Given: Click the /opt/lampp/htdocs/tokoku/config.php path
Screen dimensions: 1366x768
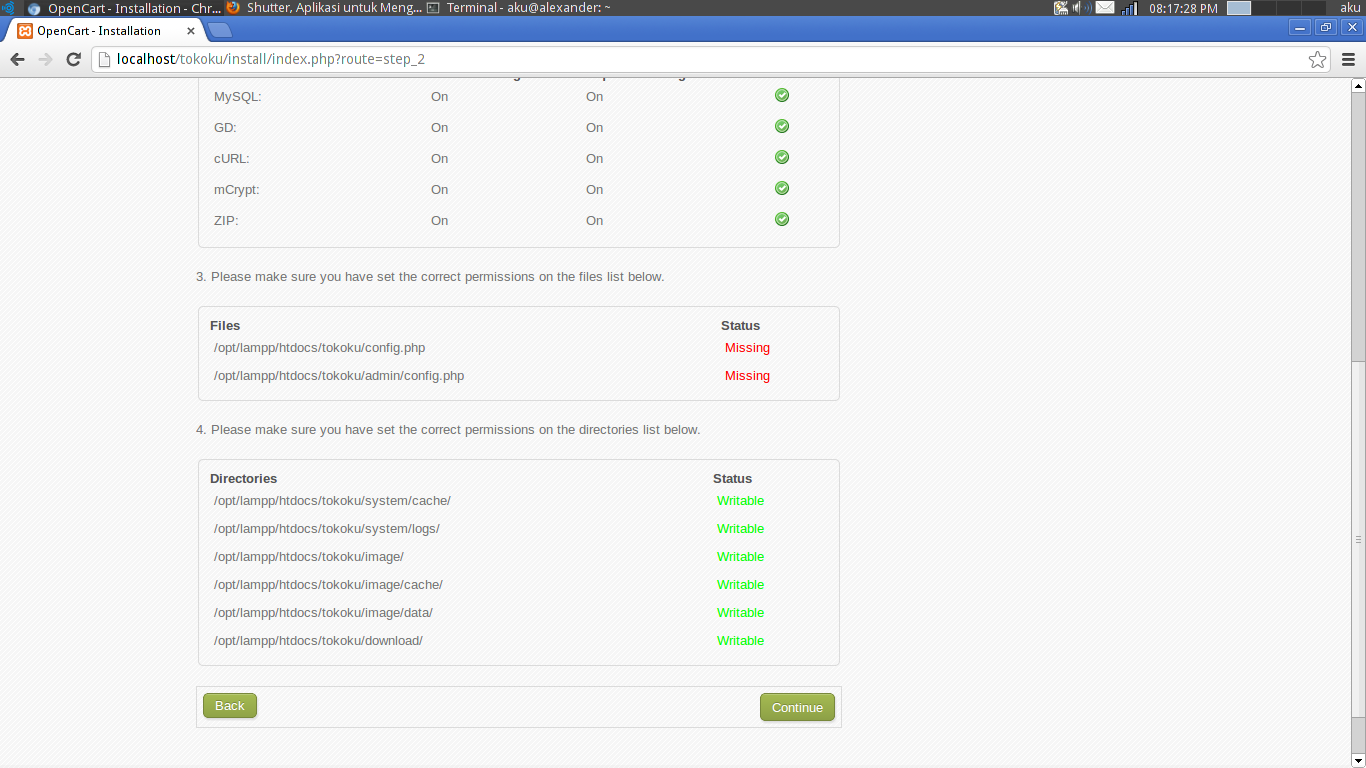Looking at the screenshot, I should 319,348.
